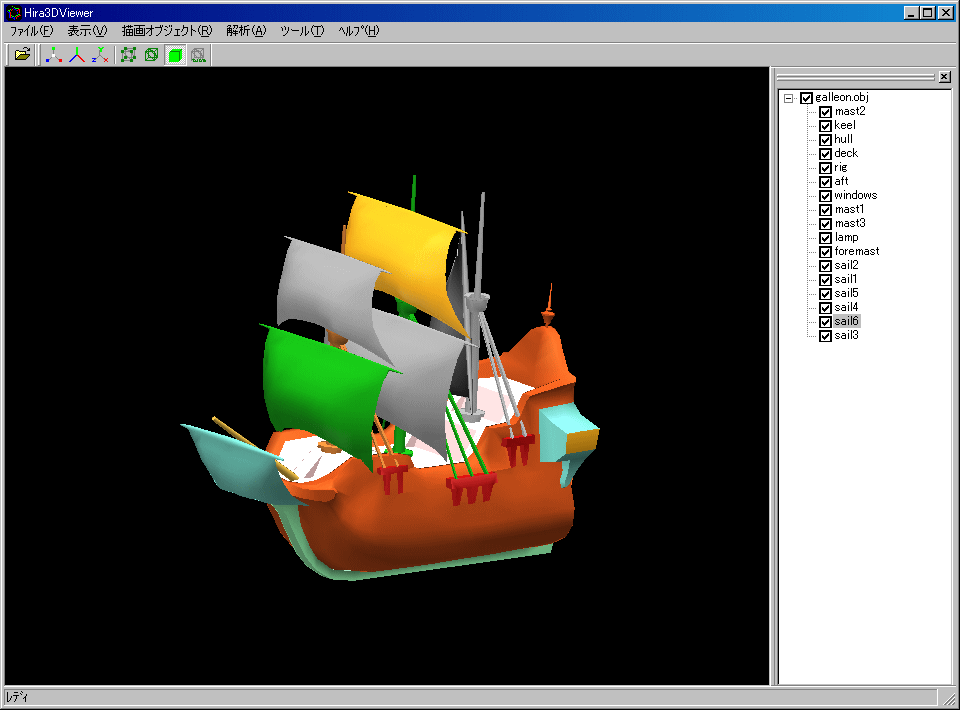Image resolution: width=960 pixels, height=710 pixels.
Task: Select the rig tree label
Action: (841, 168)
